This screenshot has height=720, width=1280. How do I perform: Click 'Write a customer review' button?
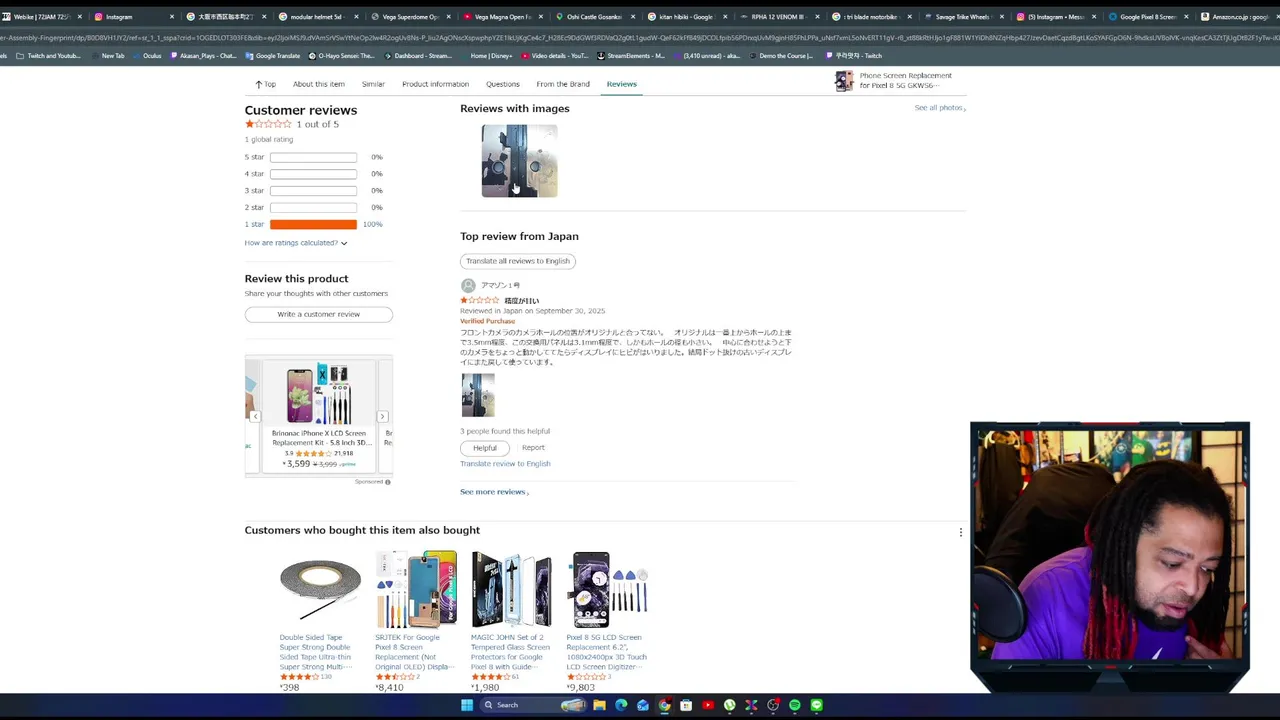coord(318,314)
